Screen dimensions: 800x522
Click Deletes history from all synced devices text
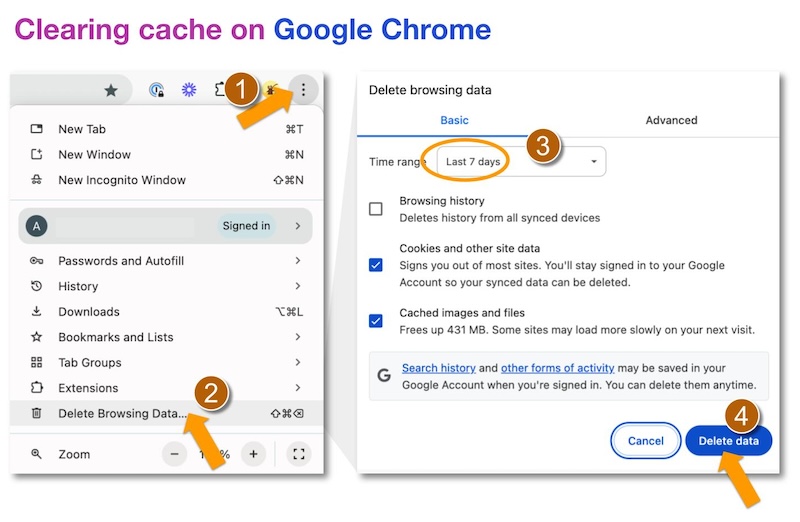pos(499,218)
